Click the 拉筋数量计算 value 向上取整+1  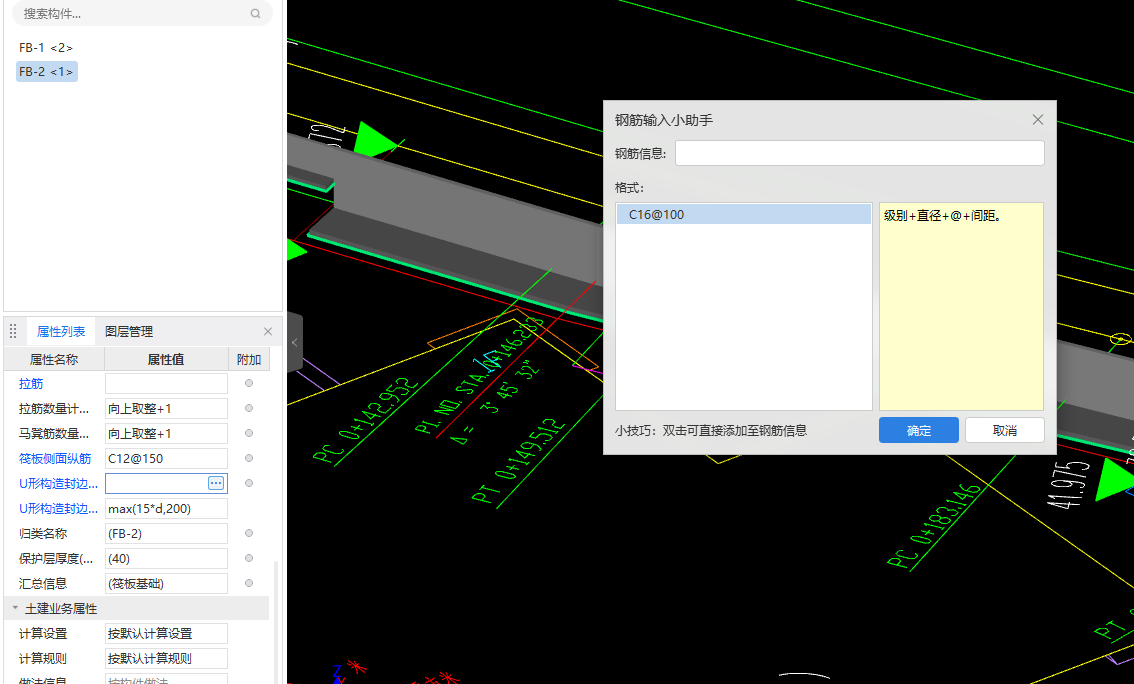tap(166, 409)
